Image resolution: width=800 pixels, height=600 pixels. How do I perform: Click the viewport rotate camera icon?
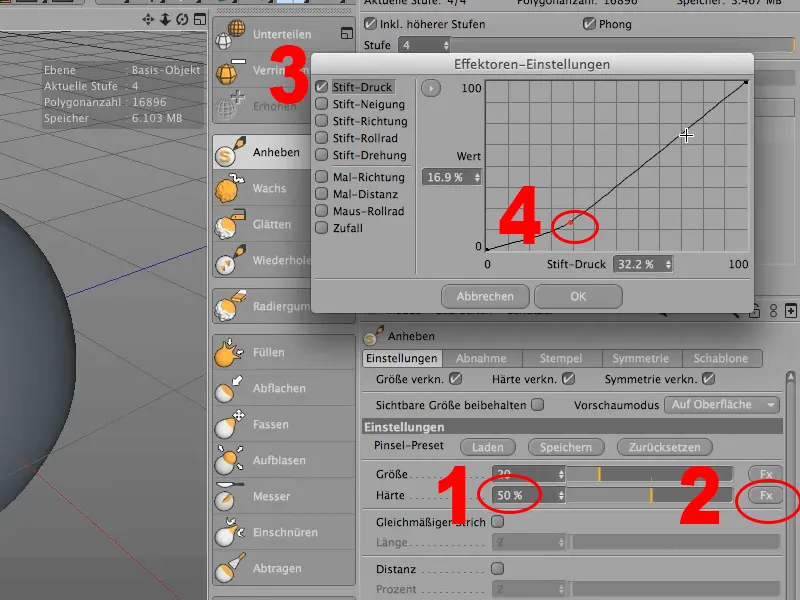coord(182,19)
